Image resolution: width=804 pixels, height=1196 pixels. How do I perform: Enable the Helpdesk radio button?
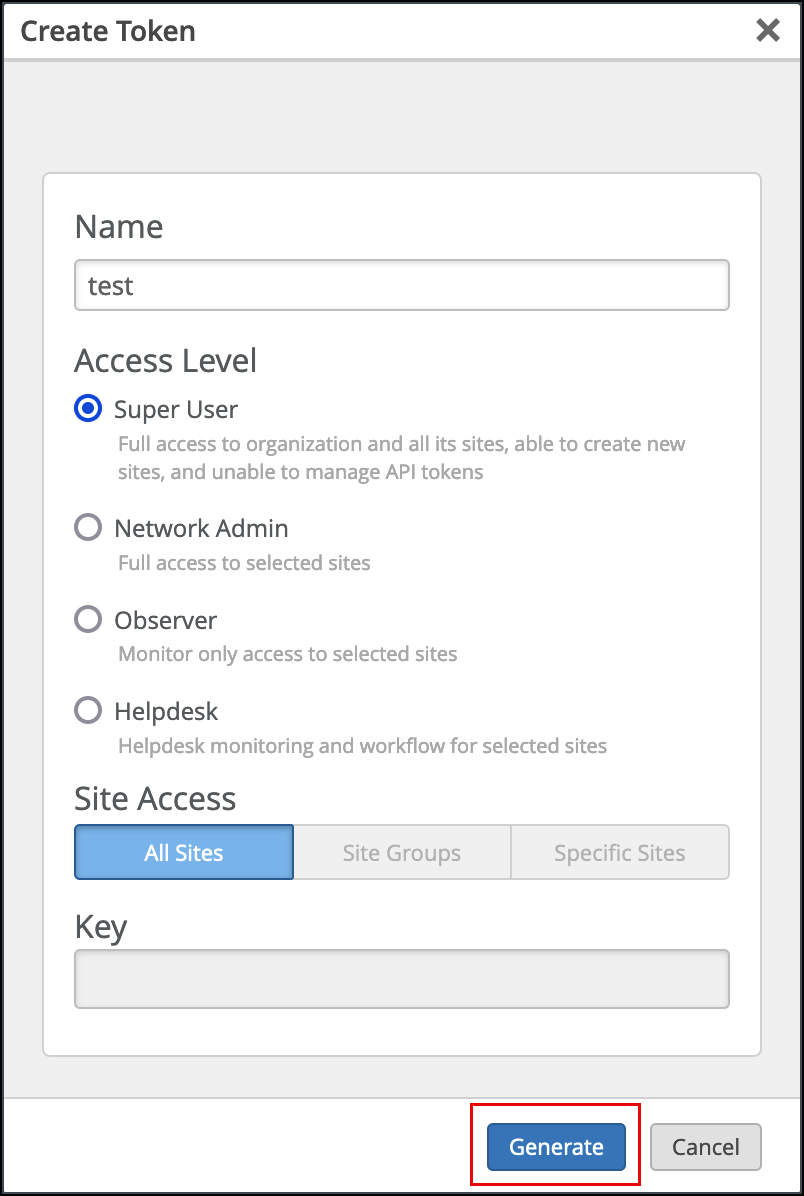[88, 711]
